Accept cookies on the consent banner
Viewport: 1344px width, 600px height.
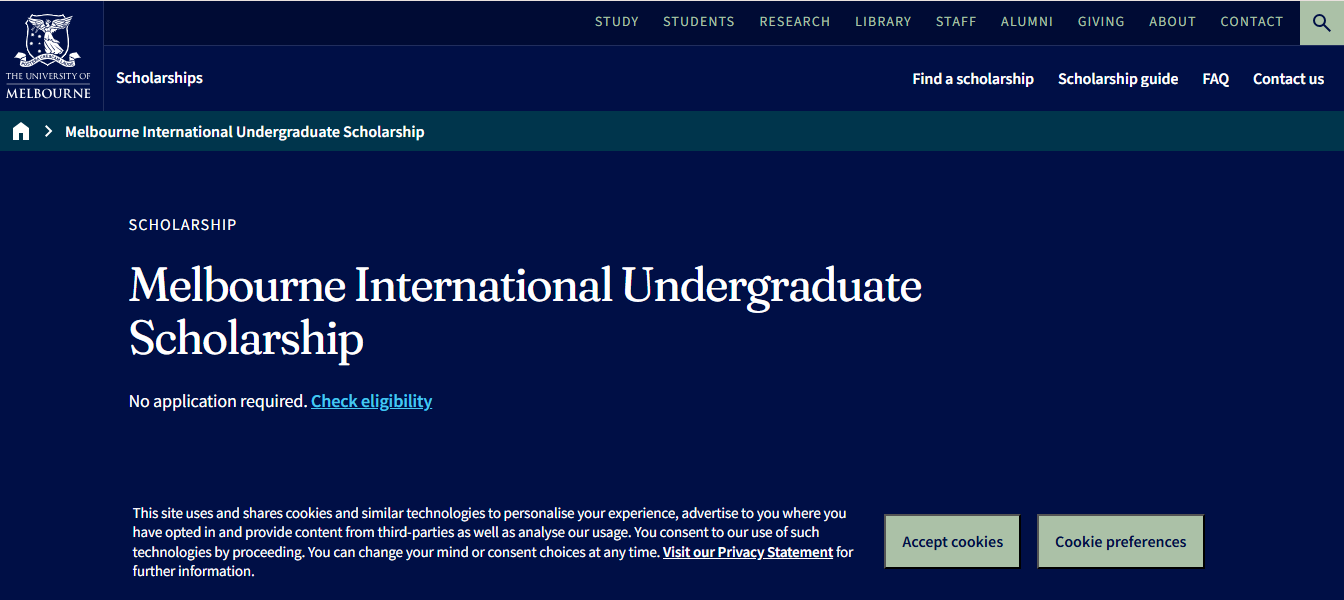(x=951, y=541)
